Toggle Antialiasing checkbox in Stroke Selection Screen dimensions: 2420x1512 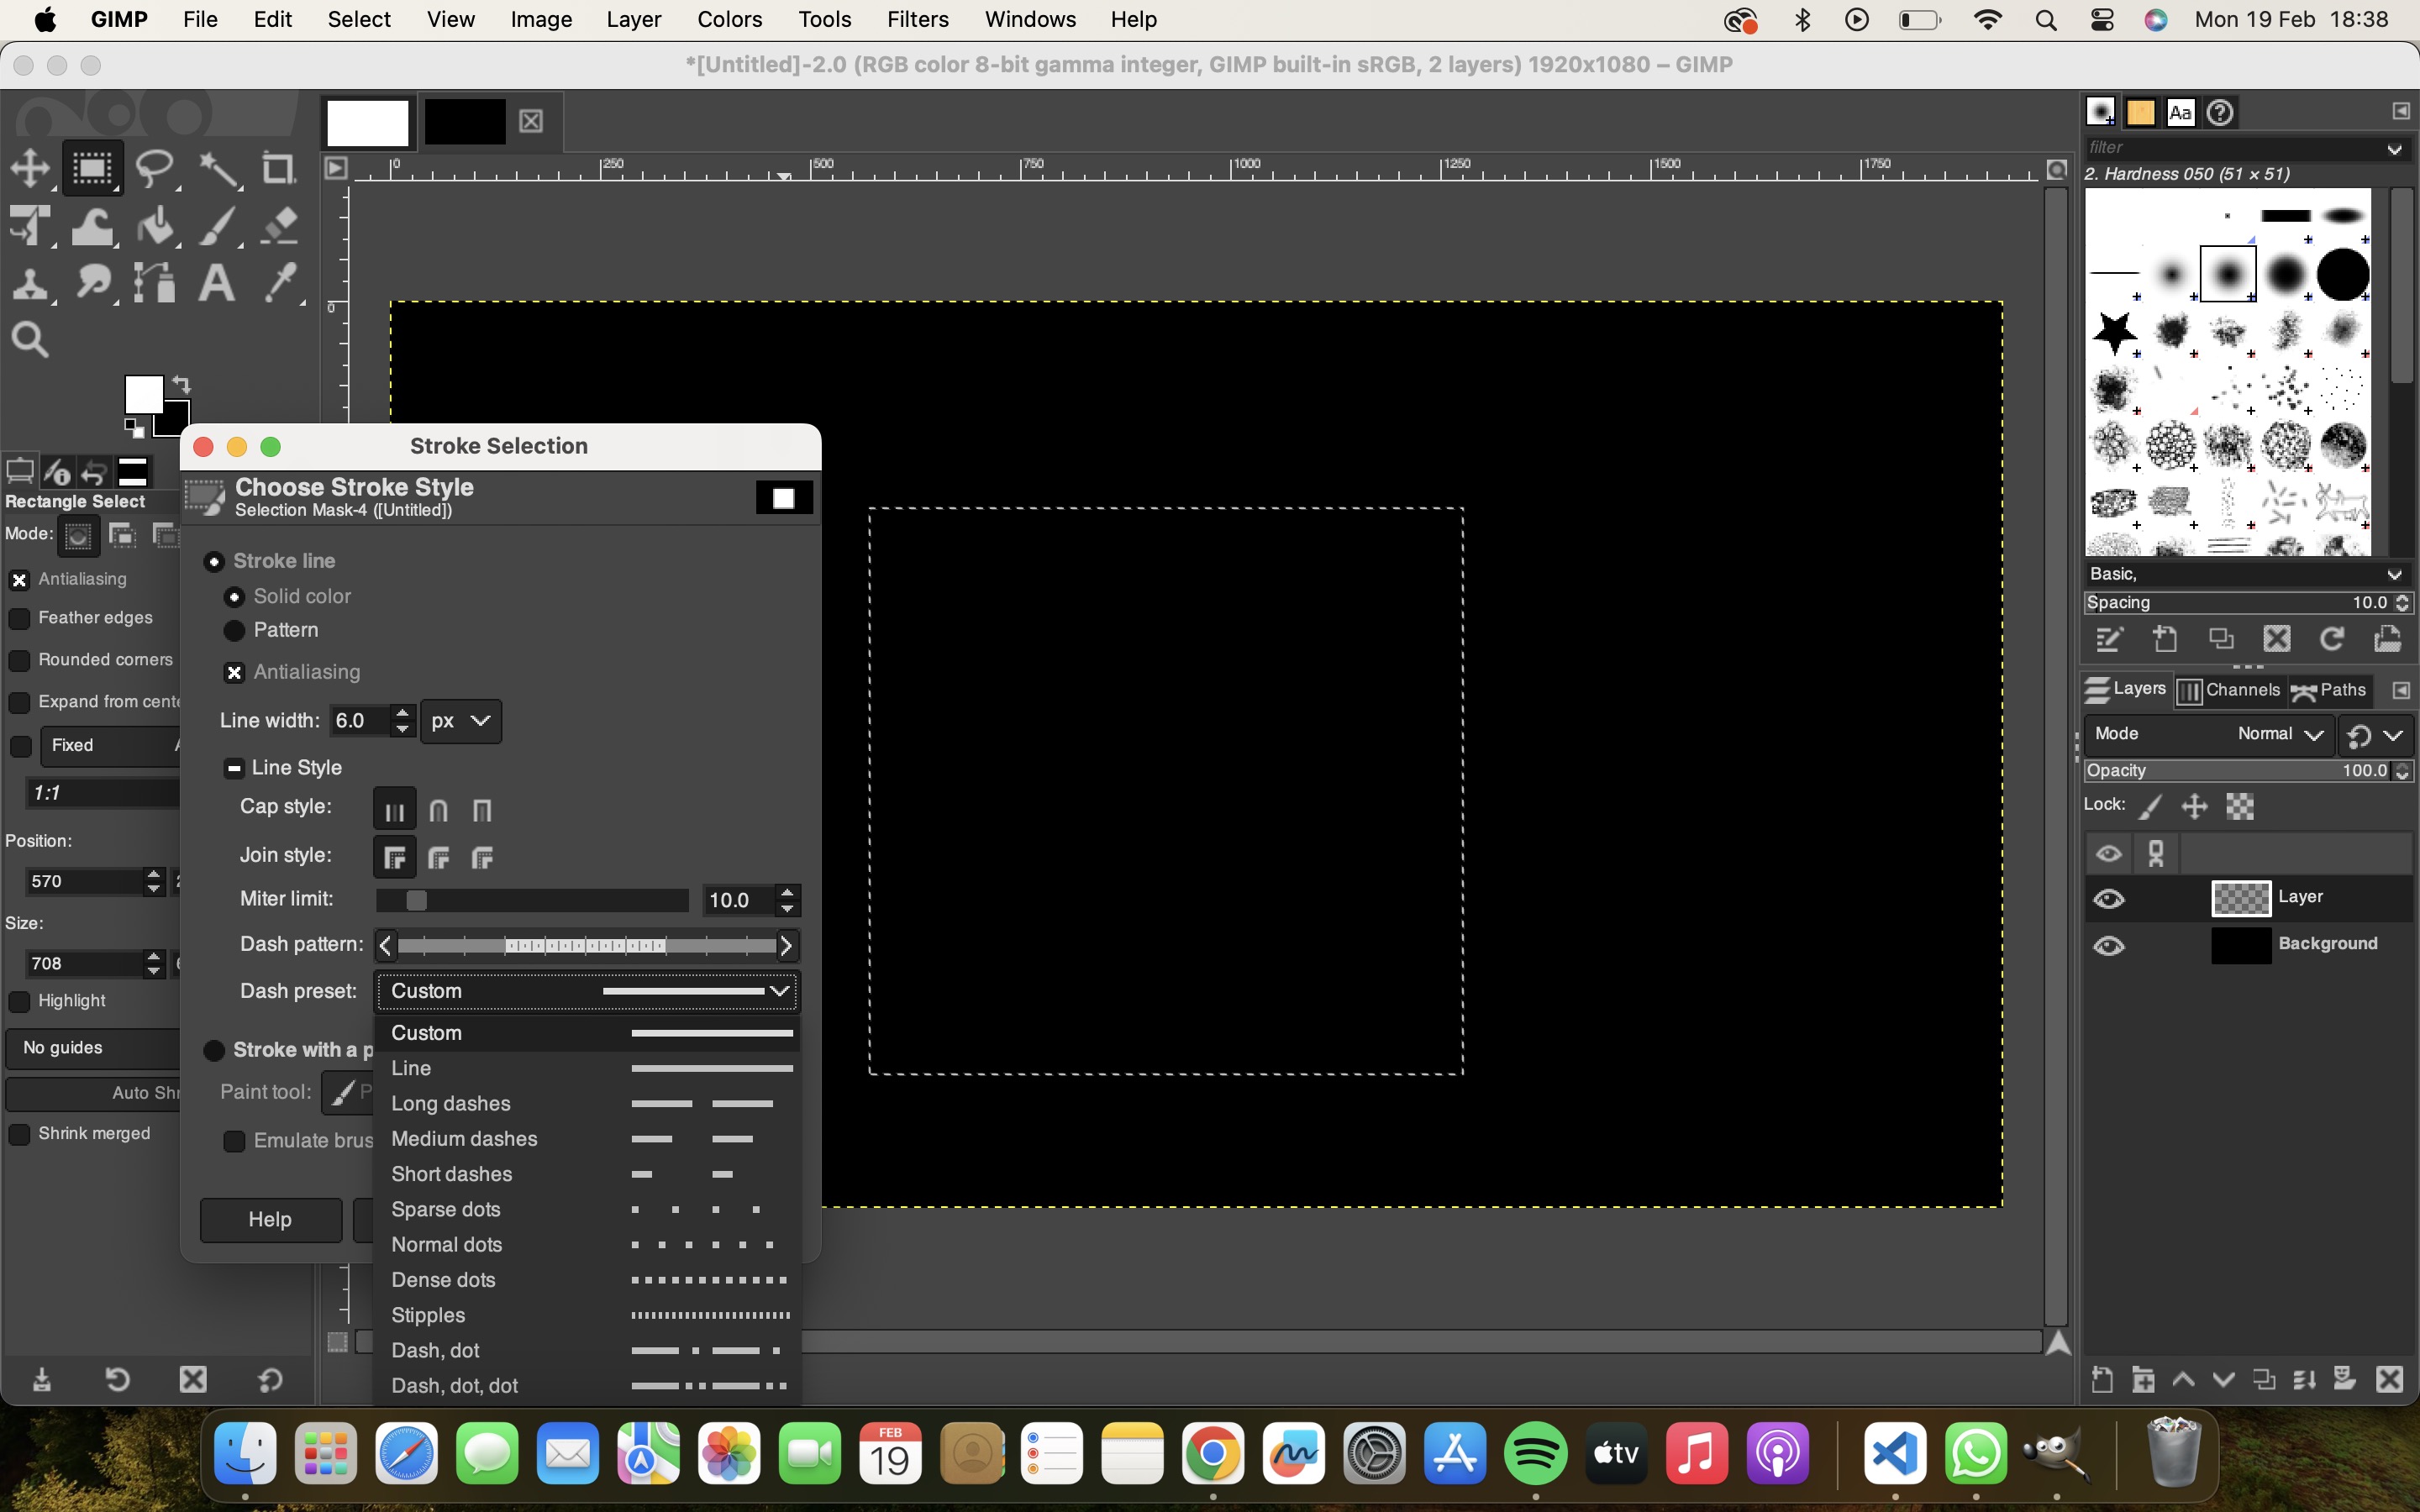(x=234, y=672)
